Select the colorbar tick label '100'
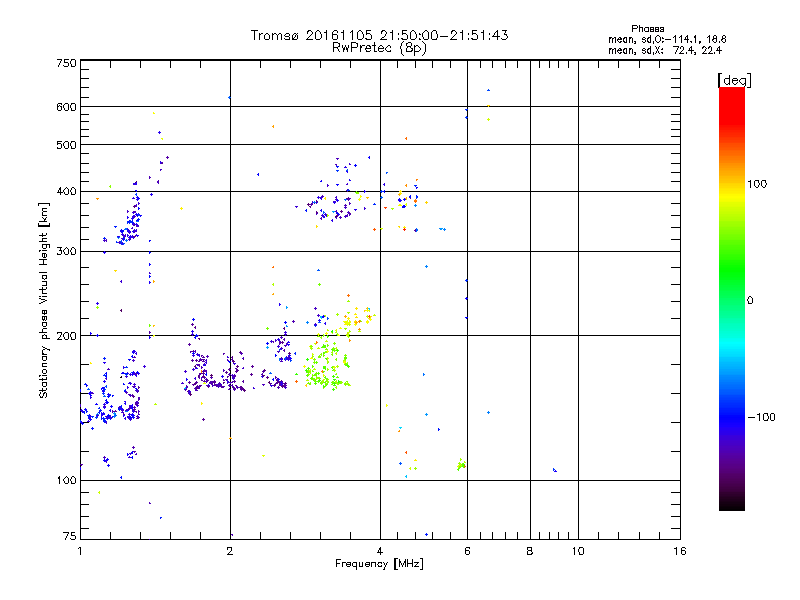The image size is (800, 600). click(757, 184)
